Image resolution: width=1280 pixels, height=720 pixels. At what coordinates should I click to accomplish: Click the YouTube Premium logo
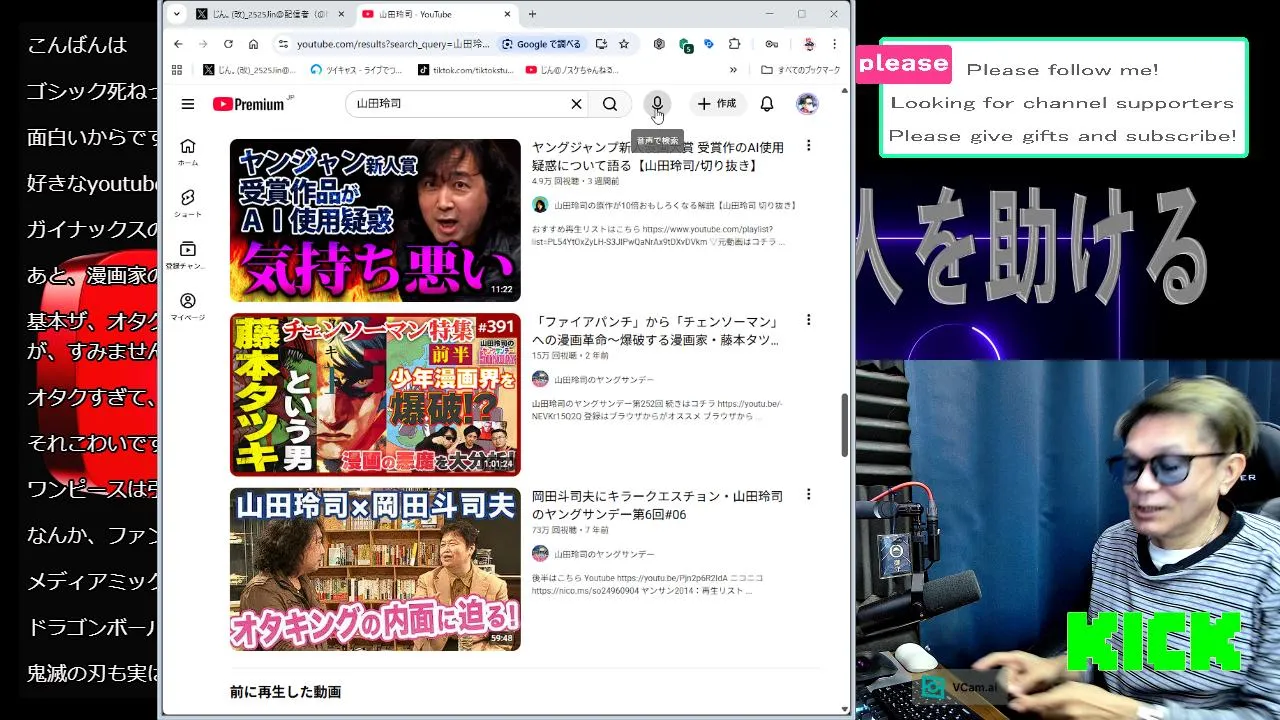tap(250, 104)
